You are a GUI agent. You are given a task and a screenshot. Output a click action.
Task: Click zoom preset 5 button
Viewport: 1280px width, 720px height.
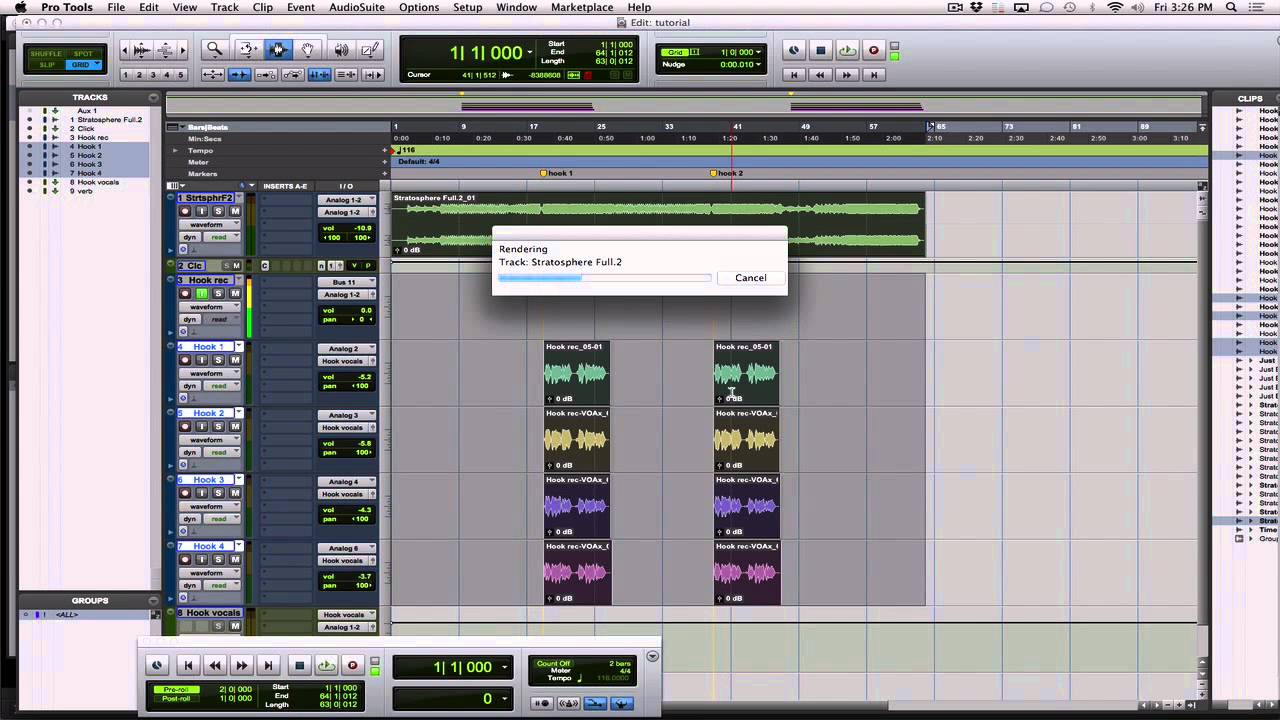181,75
